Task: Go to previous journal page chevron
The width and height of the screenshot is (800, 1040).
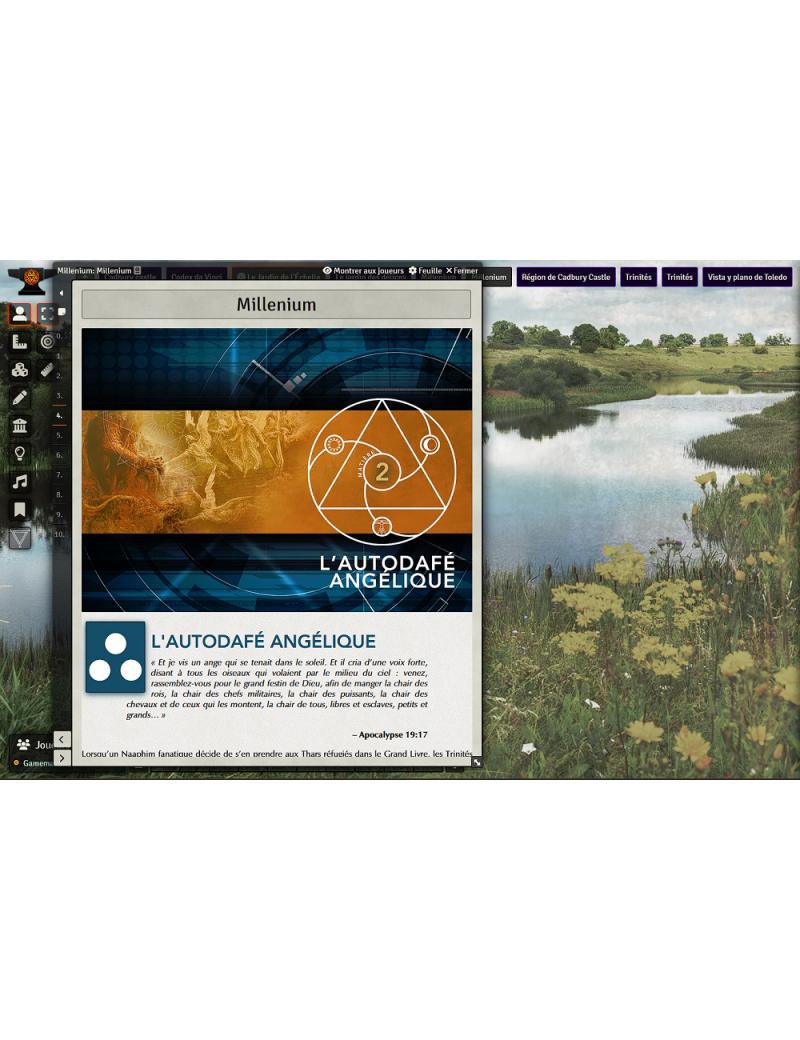Action: click(x=62, y=739)
